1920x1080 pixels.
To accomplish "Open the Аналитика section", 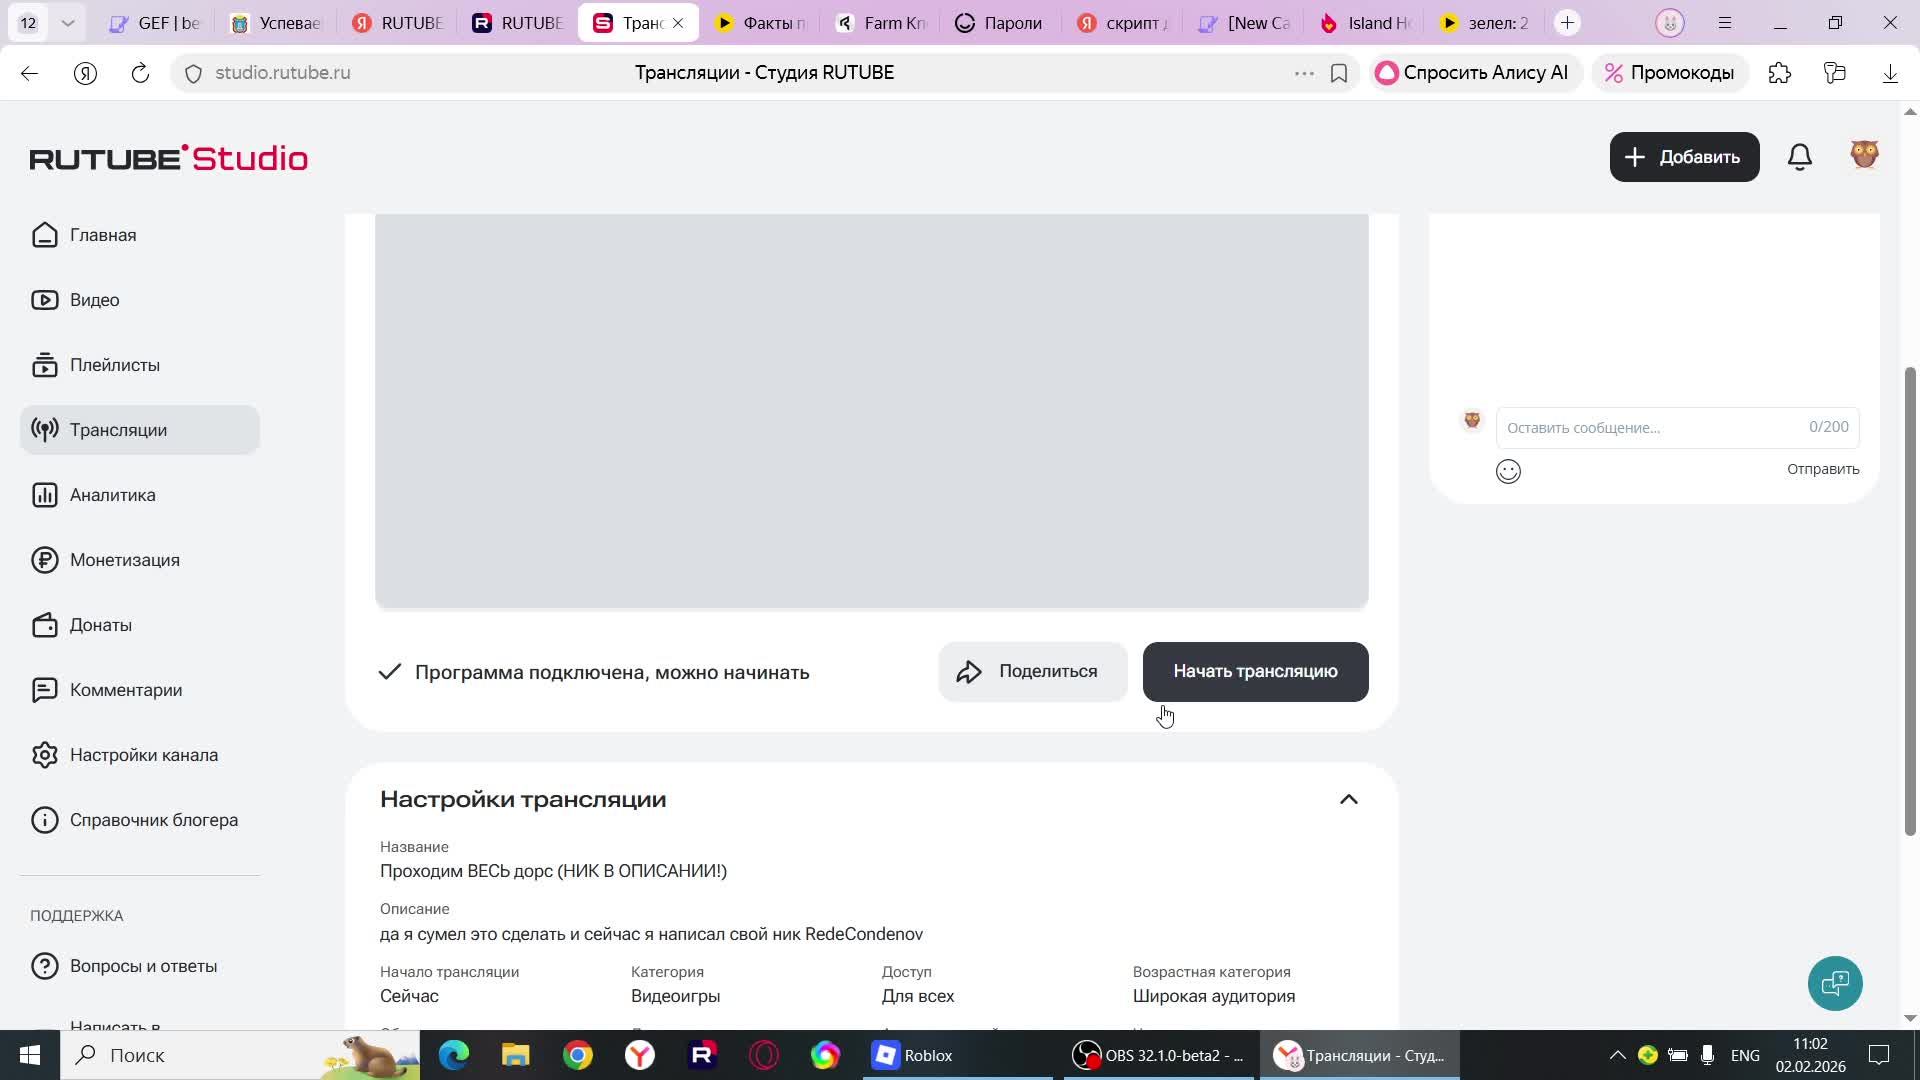I will click(112, 494).
